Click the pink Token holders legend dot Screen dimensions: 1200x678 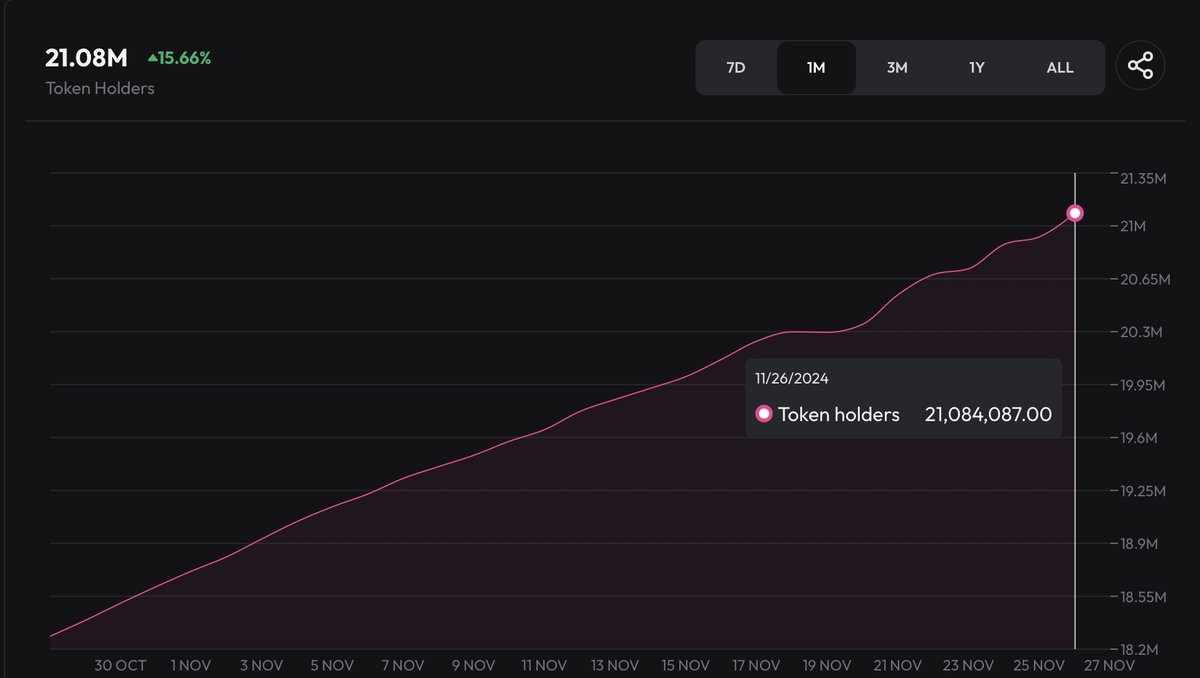tap(764, 413)
